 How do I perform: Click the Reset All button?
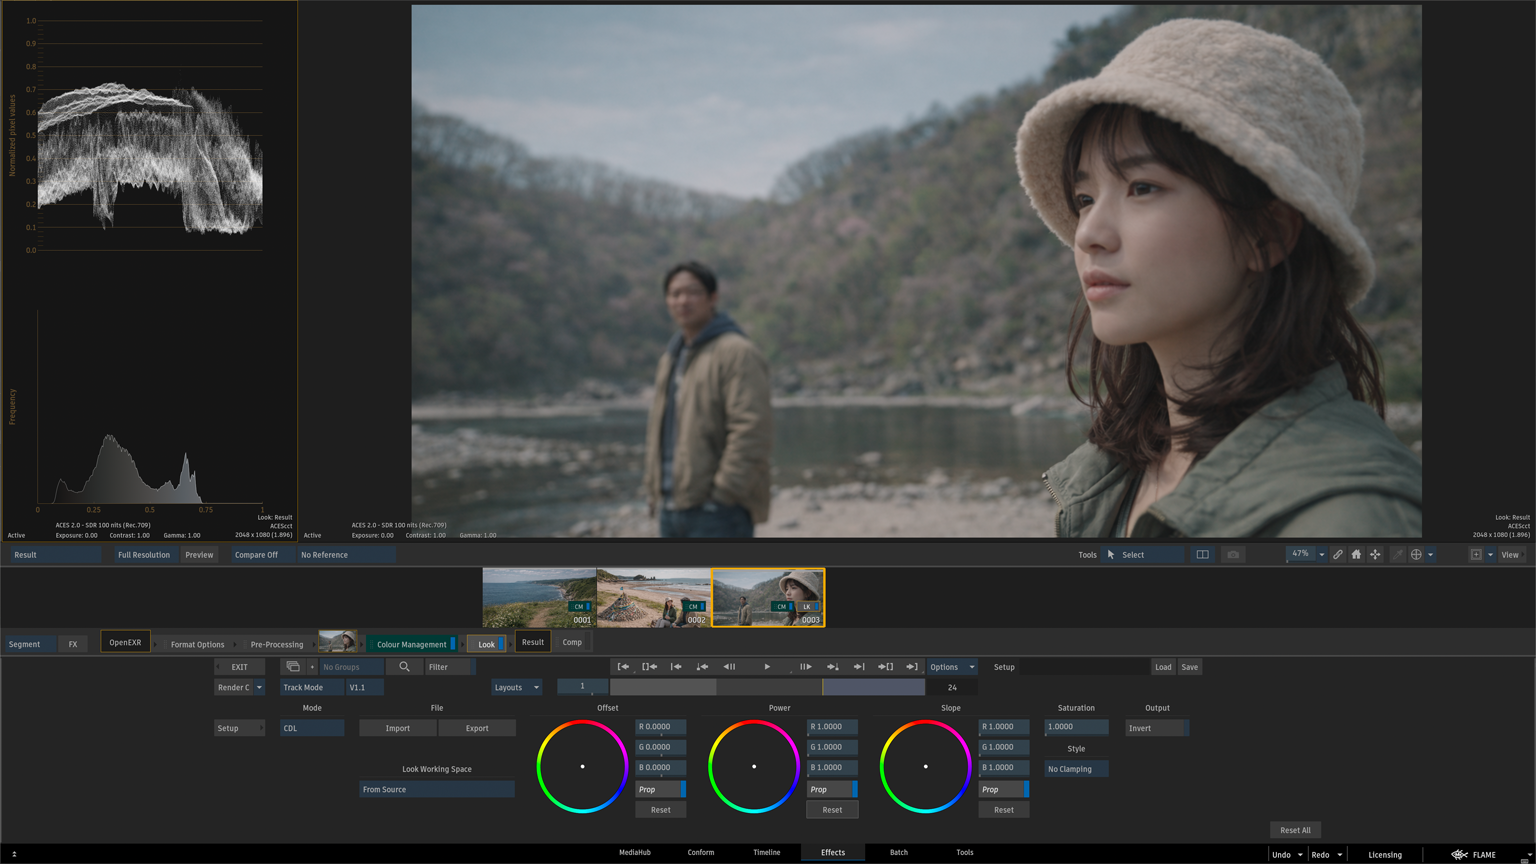[x=1295, y=830]
